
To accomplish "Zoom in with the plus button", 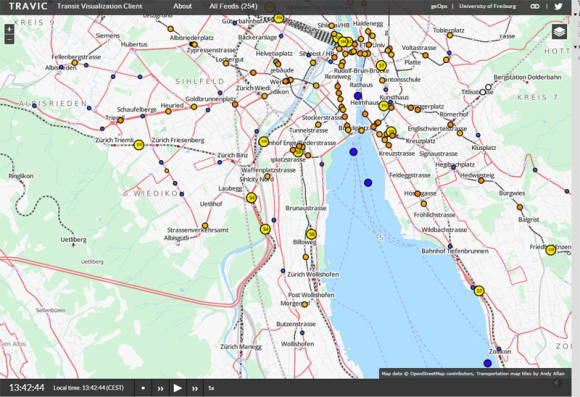I will pyautogui.click(x=9, y=29).
